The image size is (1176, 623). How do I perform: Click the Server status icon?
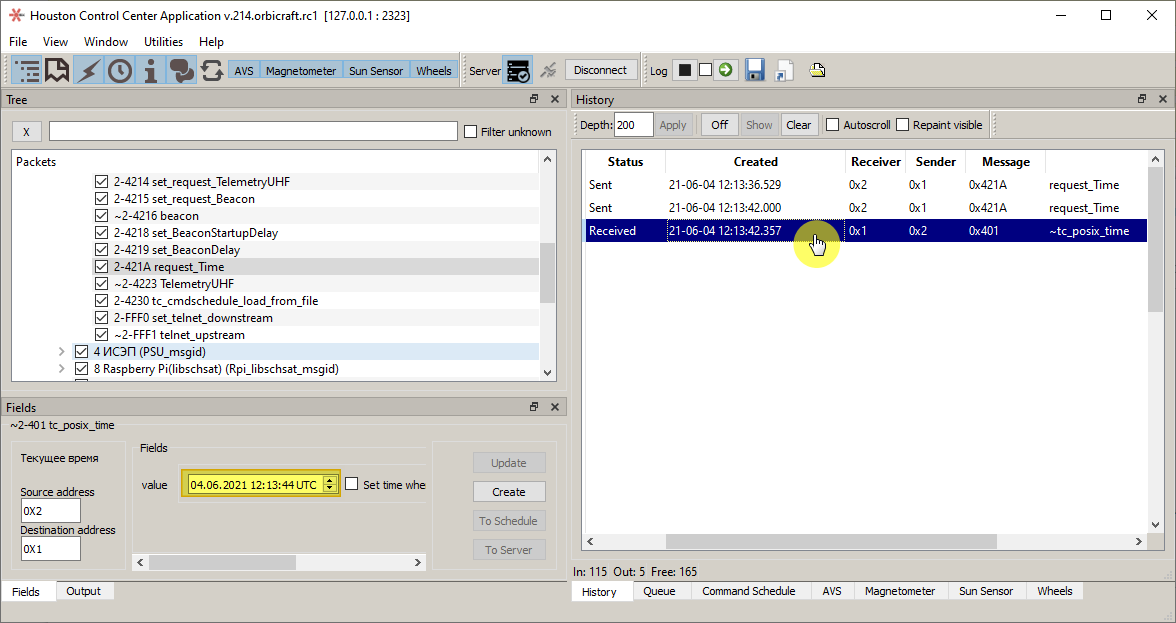point(517,70)
